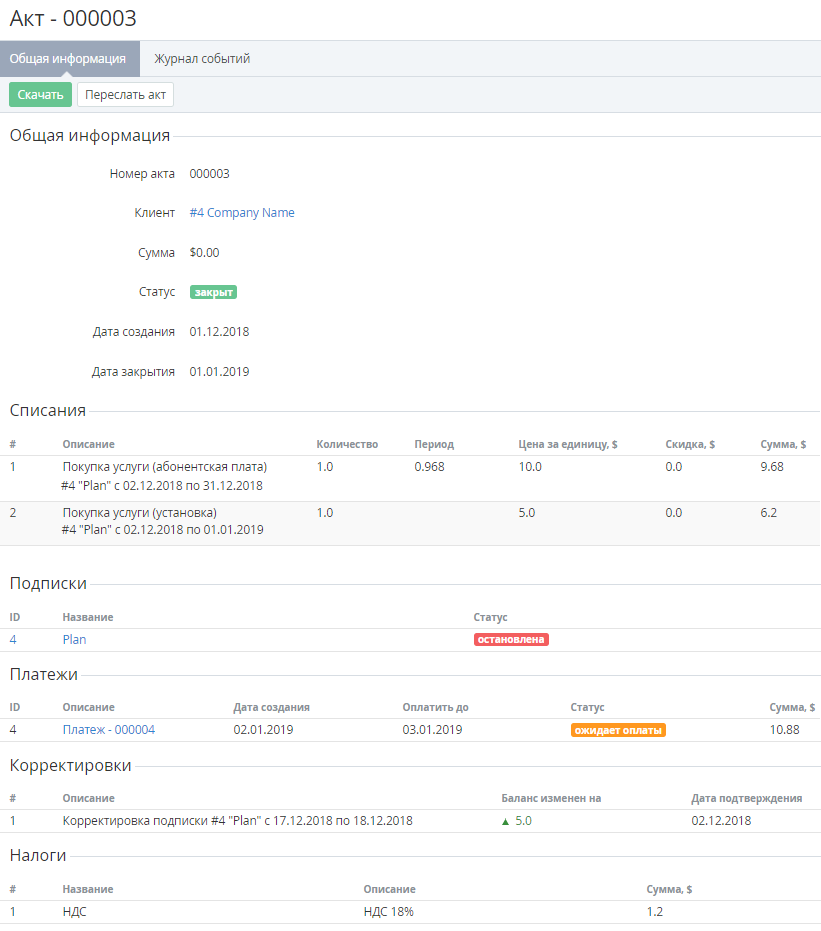Click the act number value 000003
Image resolution: width=821 pixels, height=931 pixels.
pos(209,174)
